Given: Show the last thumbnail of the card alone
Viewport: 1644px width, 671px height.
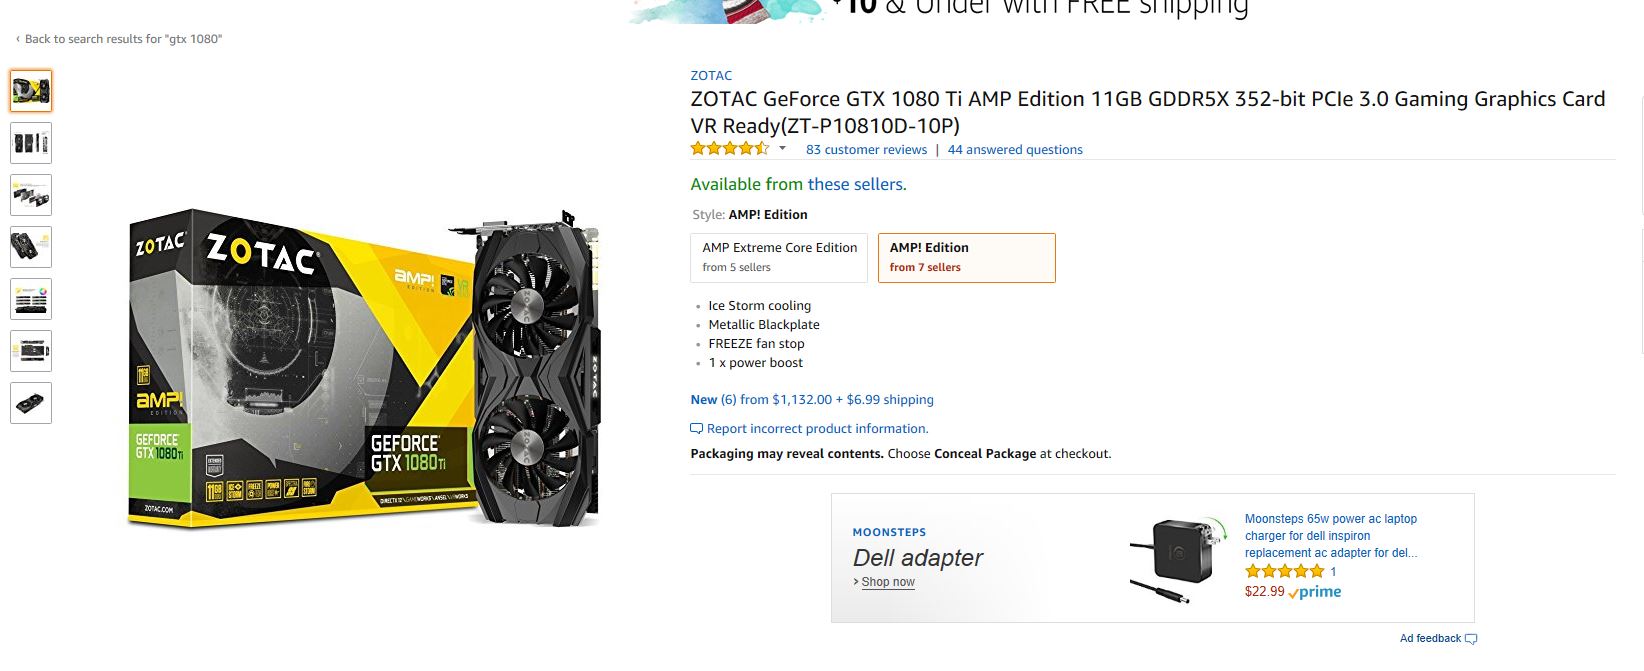Looking at the screenshot, I should coord(31,403).
